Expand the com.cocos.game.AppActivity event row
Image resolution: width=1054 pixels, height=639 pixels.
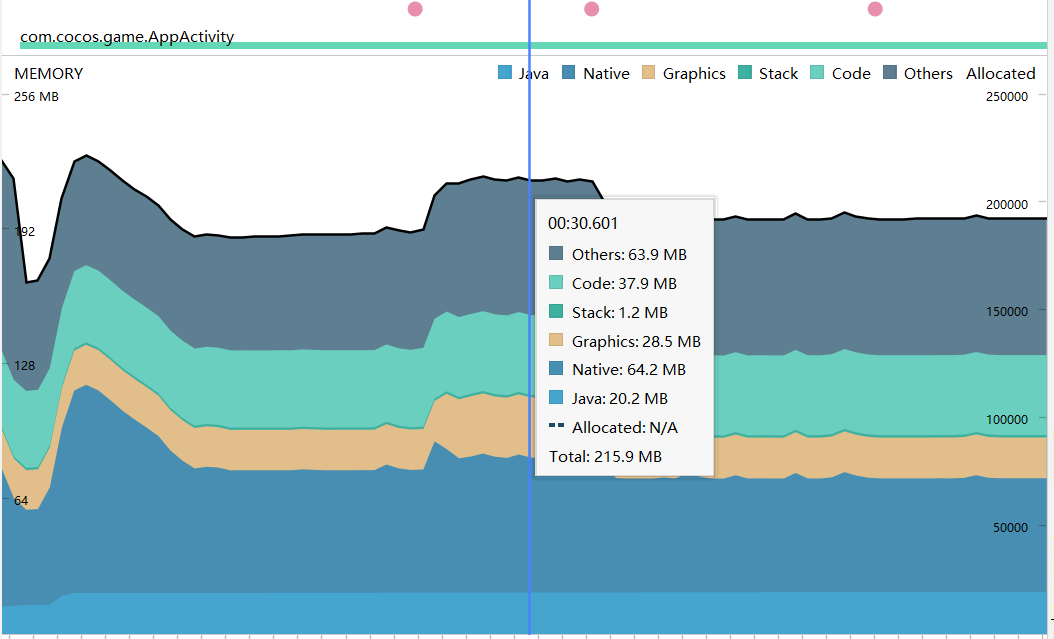pos(126,36)
